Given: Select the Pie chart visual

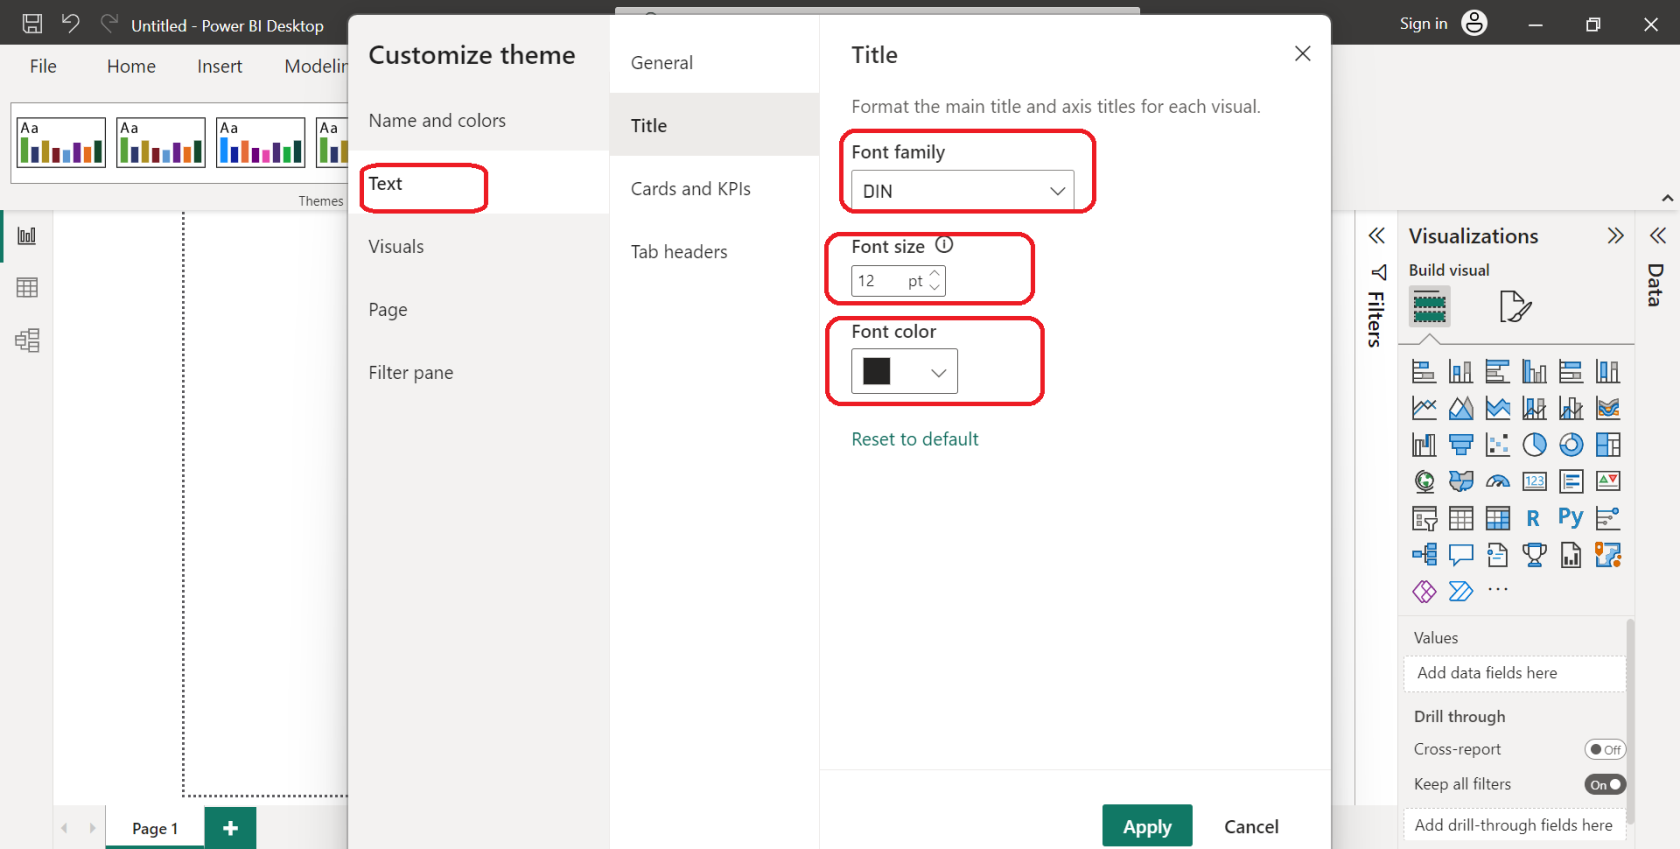Looking at the screenshot, I should 1534,445.
